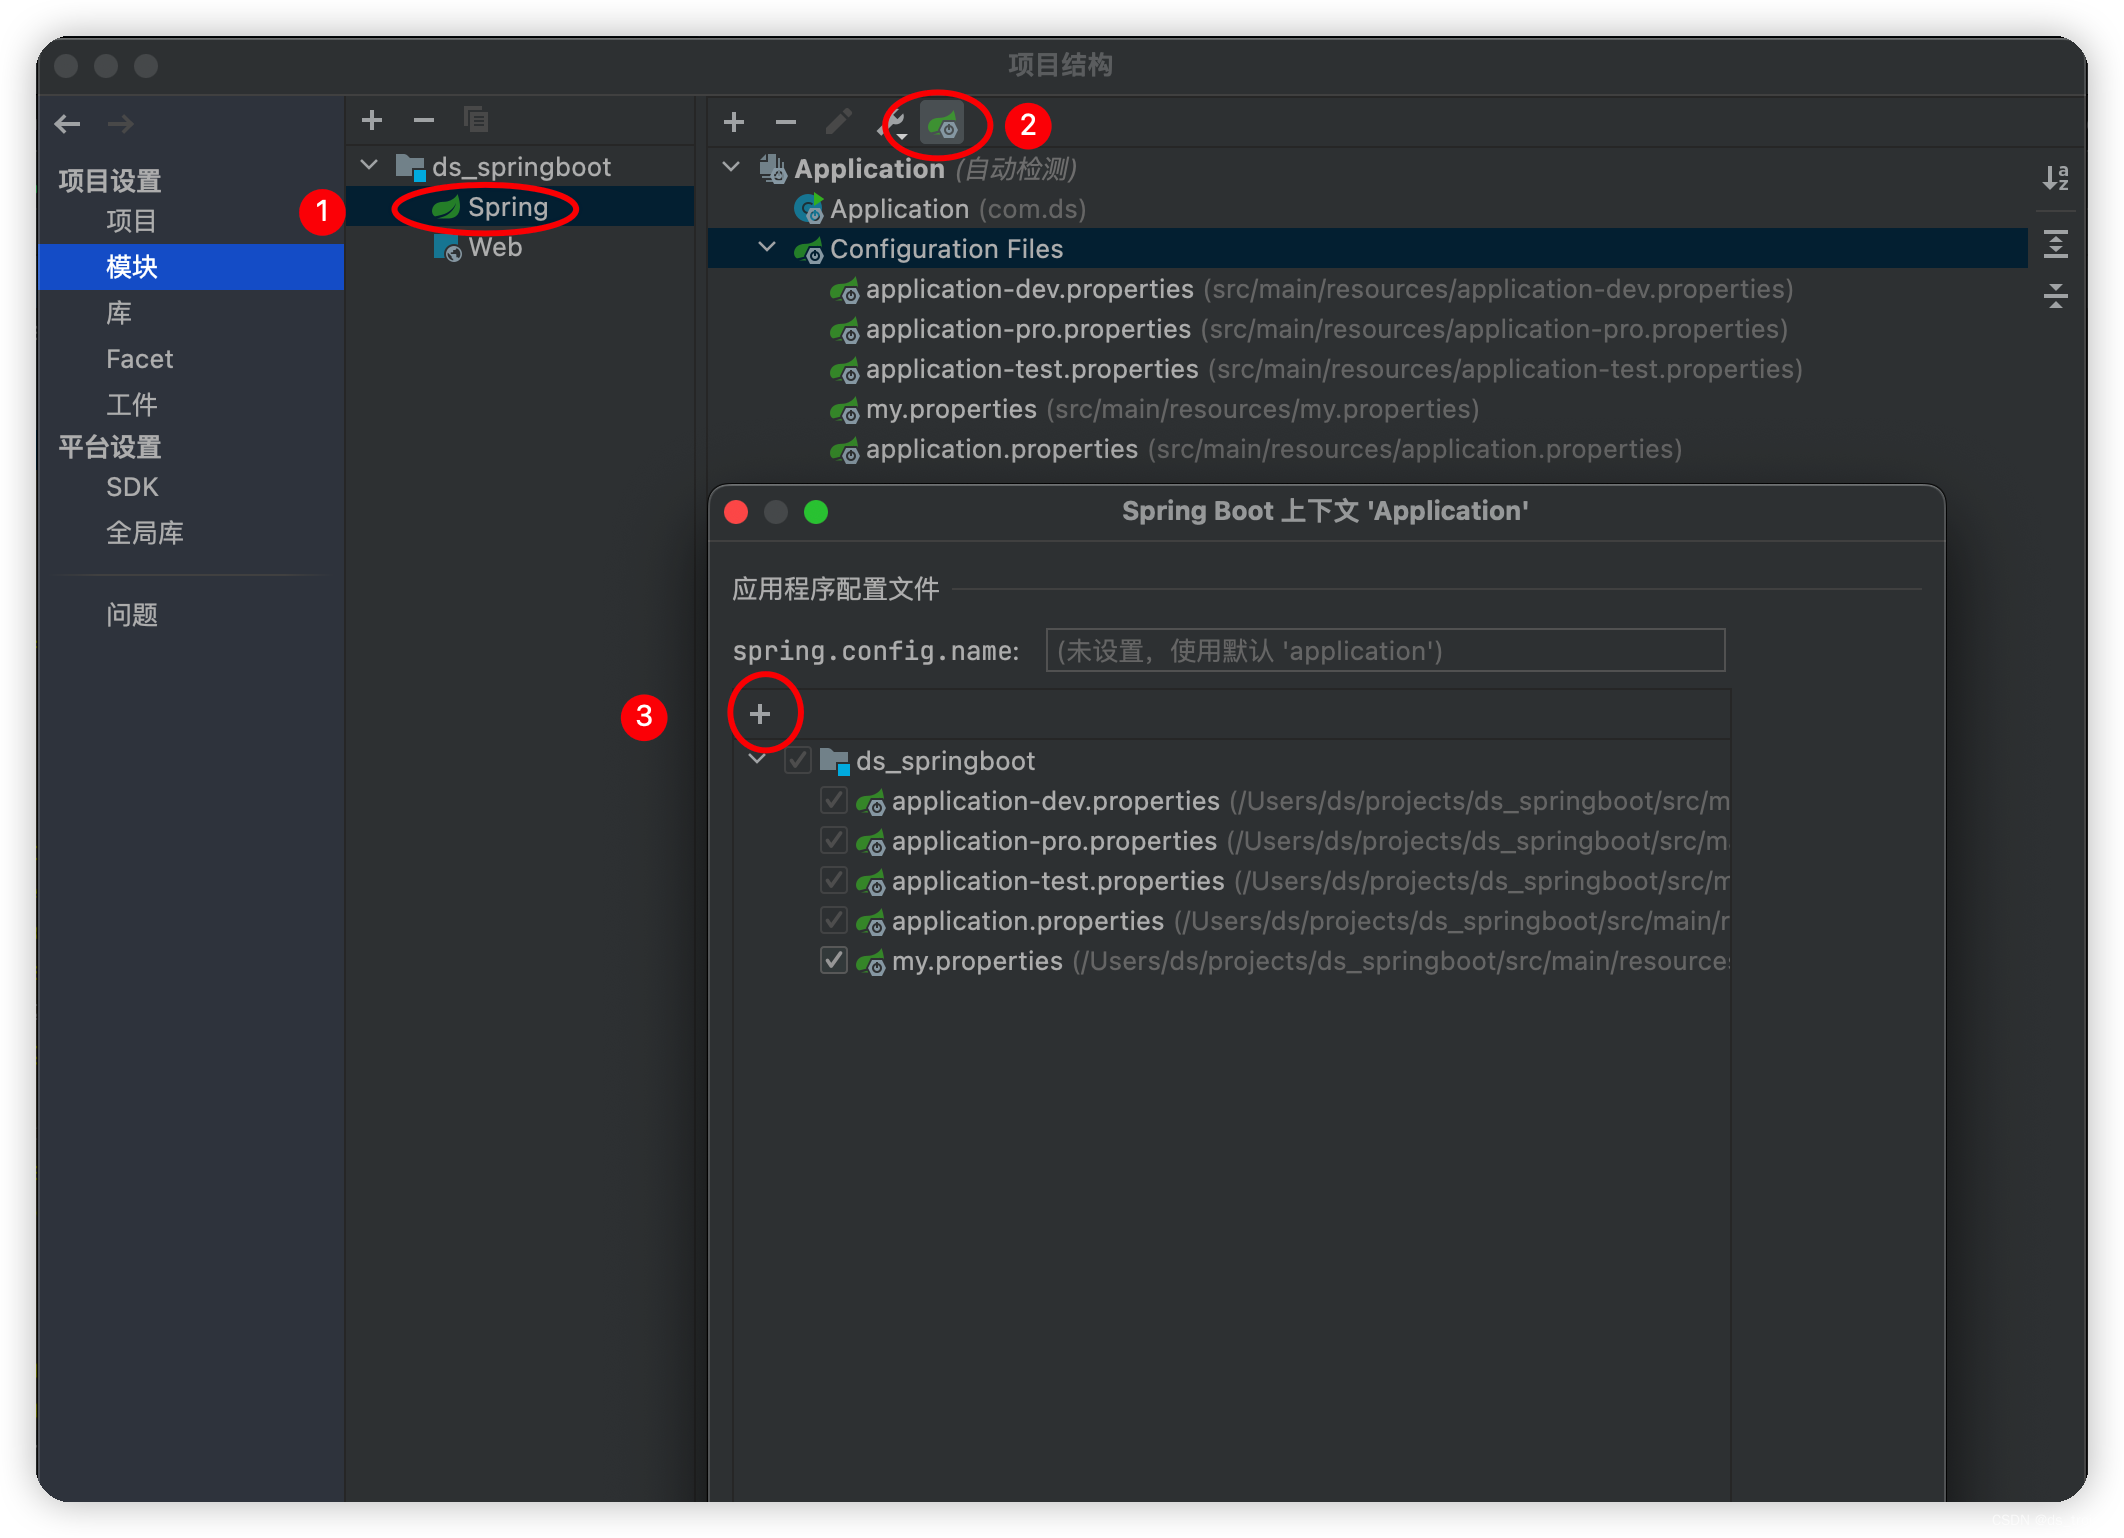Toggle application-test.properties checkbox in dialog

point(834,880)
